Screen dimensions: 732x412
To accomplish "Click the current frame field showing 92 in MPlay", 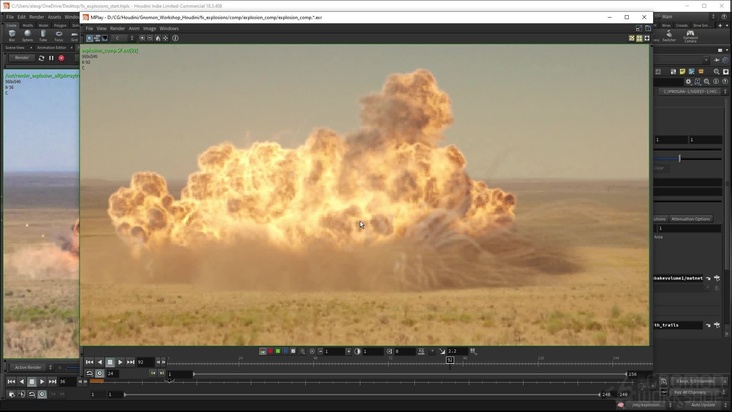I will tap(145, 362).
